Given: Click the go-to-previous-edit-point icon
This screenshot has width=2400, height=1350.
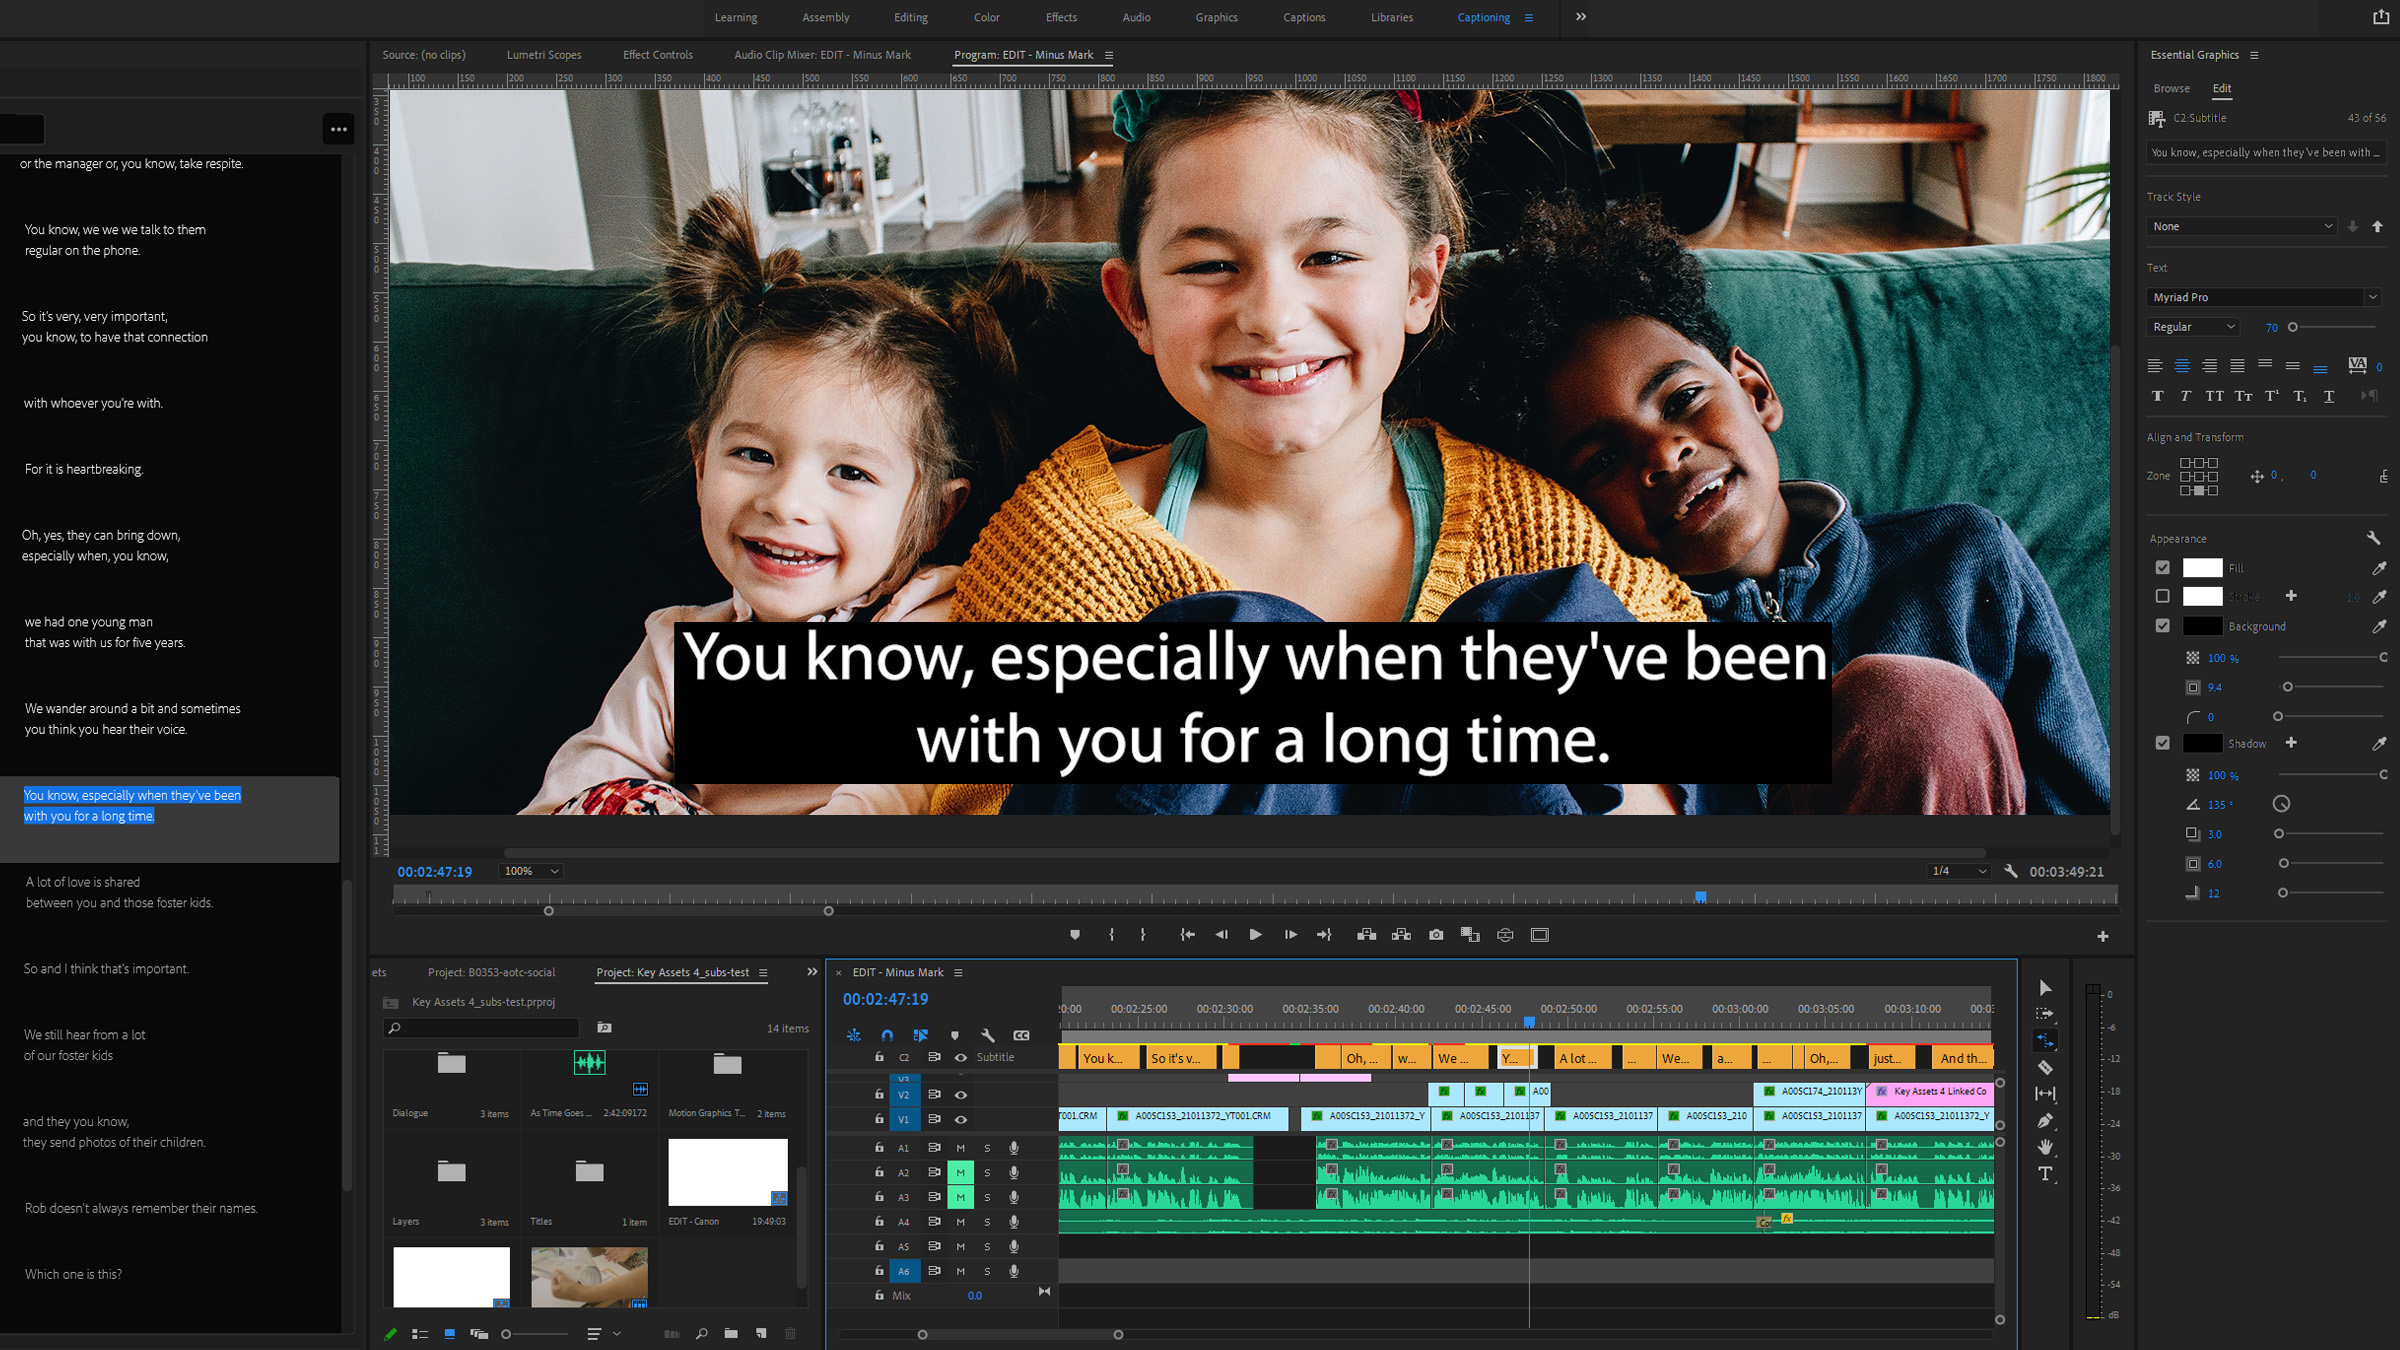Looking at the screenshot, I should tap(1187, 935).
